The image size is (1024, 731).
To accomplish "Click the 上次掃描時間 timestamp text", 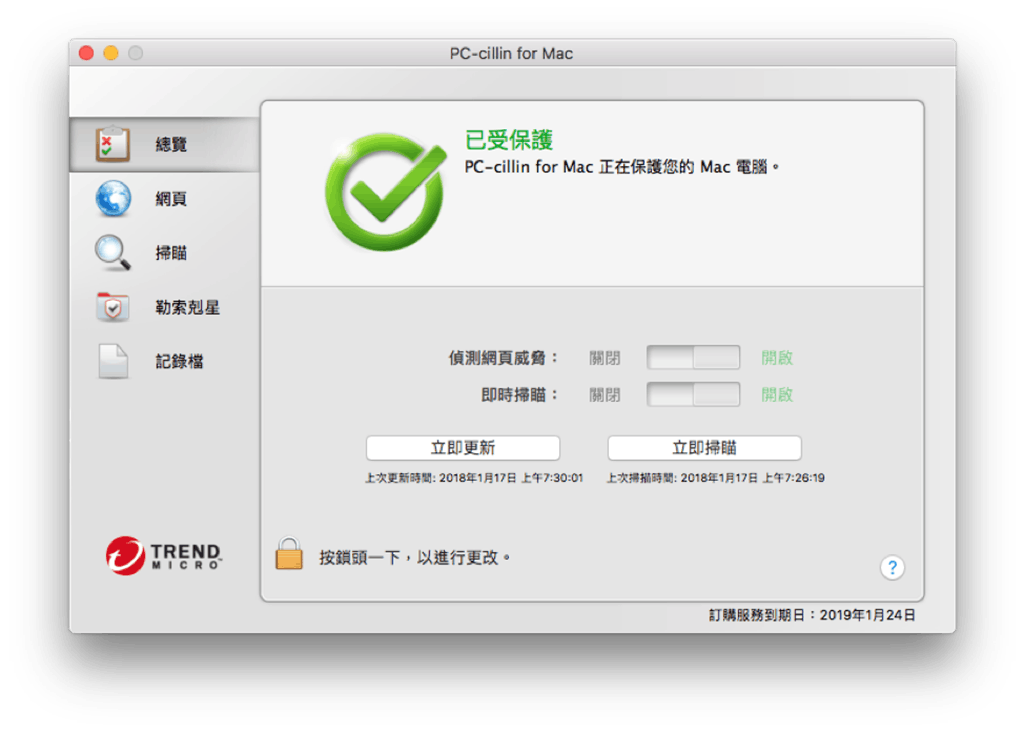I will click(715, 478).
